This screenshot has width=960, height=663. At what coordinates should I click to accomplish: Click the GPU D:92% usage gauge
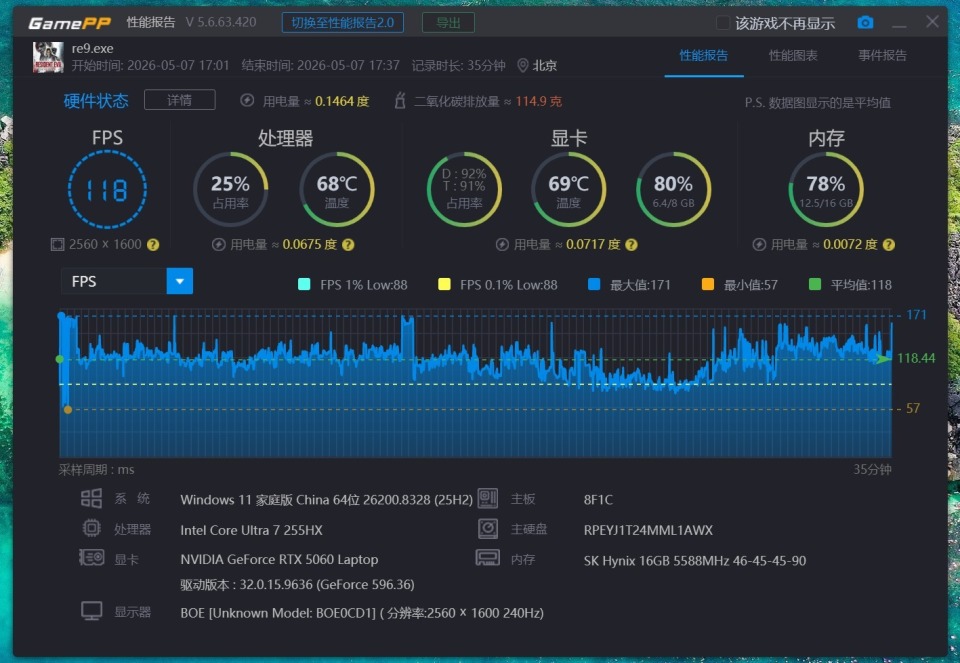(464, 190)
